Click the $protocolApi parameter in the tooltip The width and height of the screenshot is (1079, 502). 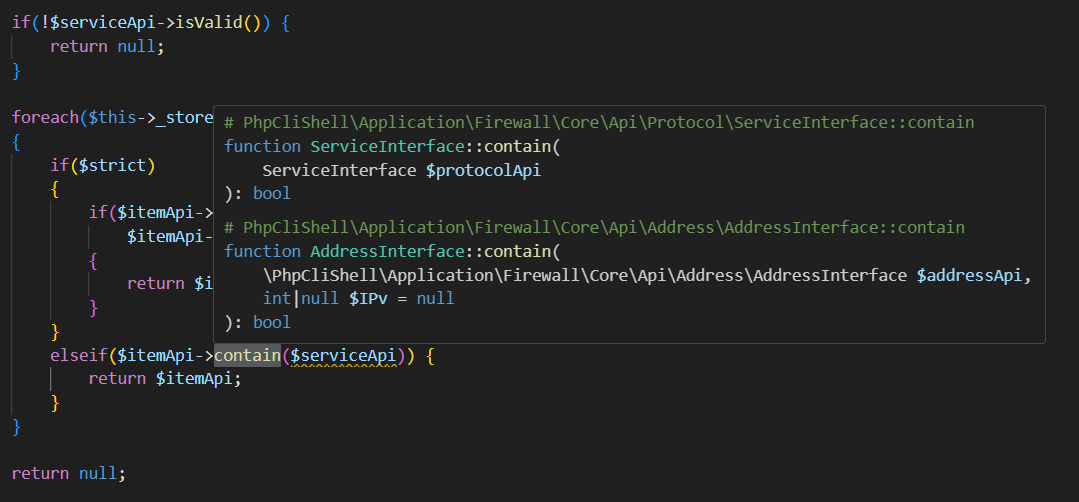pyautogui.click(x=483, y=170)
